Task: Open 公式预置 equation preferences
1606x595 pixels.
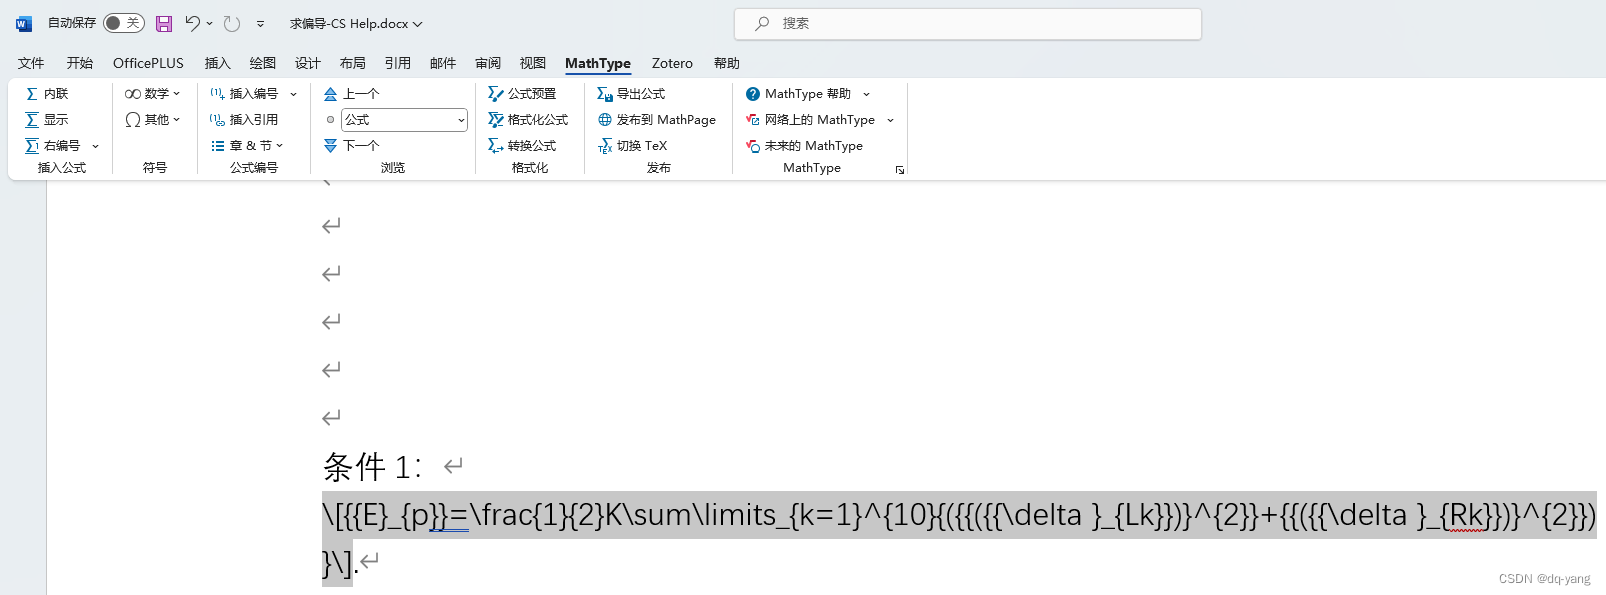Action: pos(522,93)
